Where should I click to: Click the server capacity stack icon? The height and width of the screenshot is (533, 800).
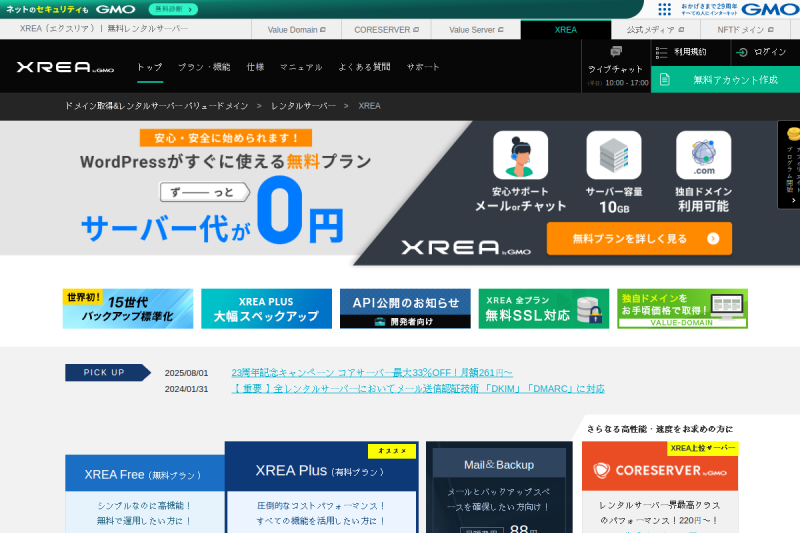[614, 155]
